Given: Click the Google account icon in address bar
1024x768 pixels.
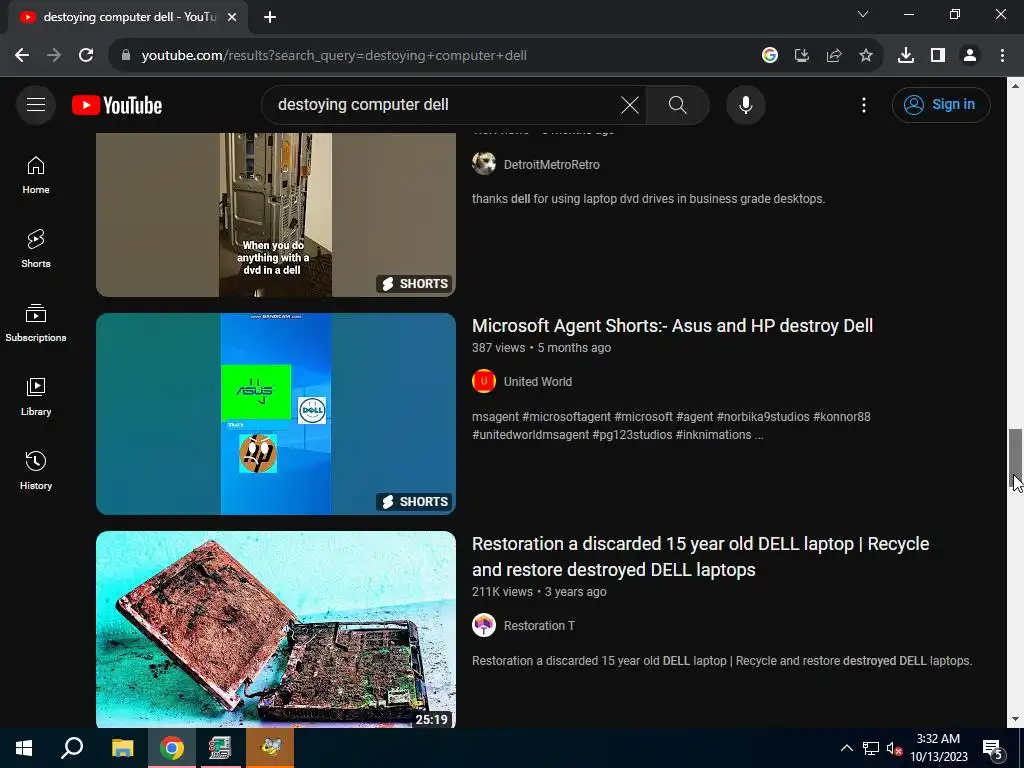Looking at the screenshot, I should 769,56.
